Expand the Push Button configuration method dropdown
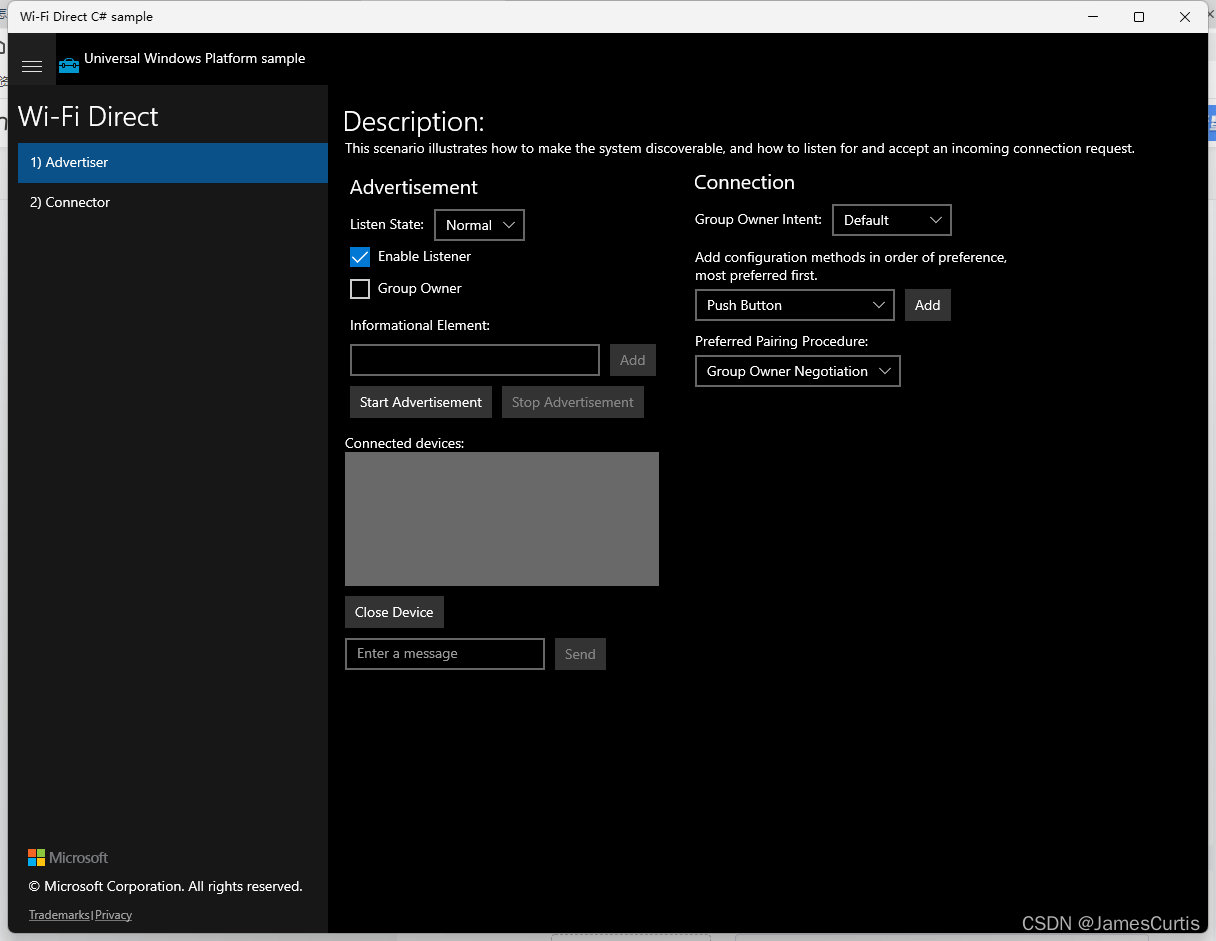 (795, 305)
